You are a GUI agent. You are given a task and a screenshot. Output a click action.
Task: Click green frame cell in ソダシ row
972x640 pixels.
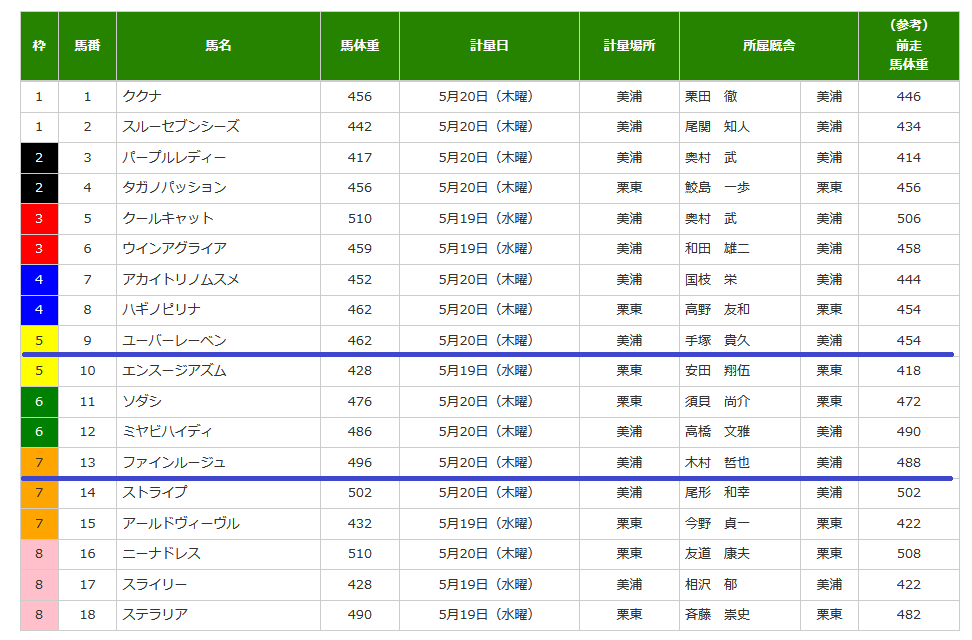tap(39, 402)
